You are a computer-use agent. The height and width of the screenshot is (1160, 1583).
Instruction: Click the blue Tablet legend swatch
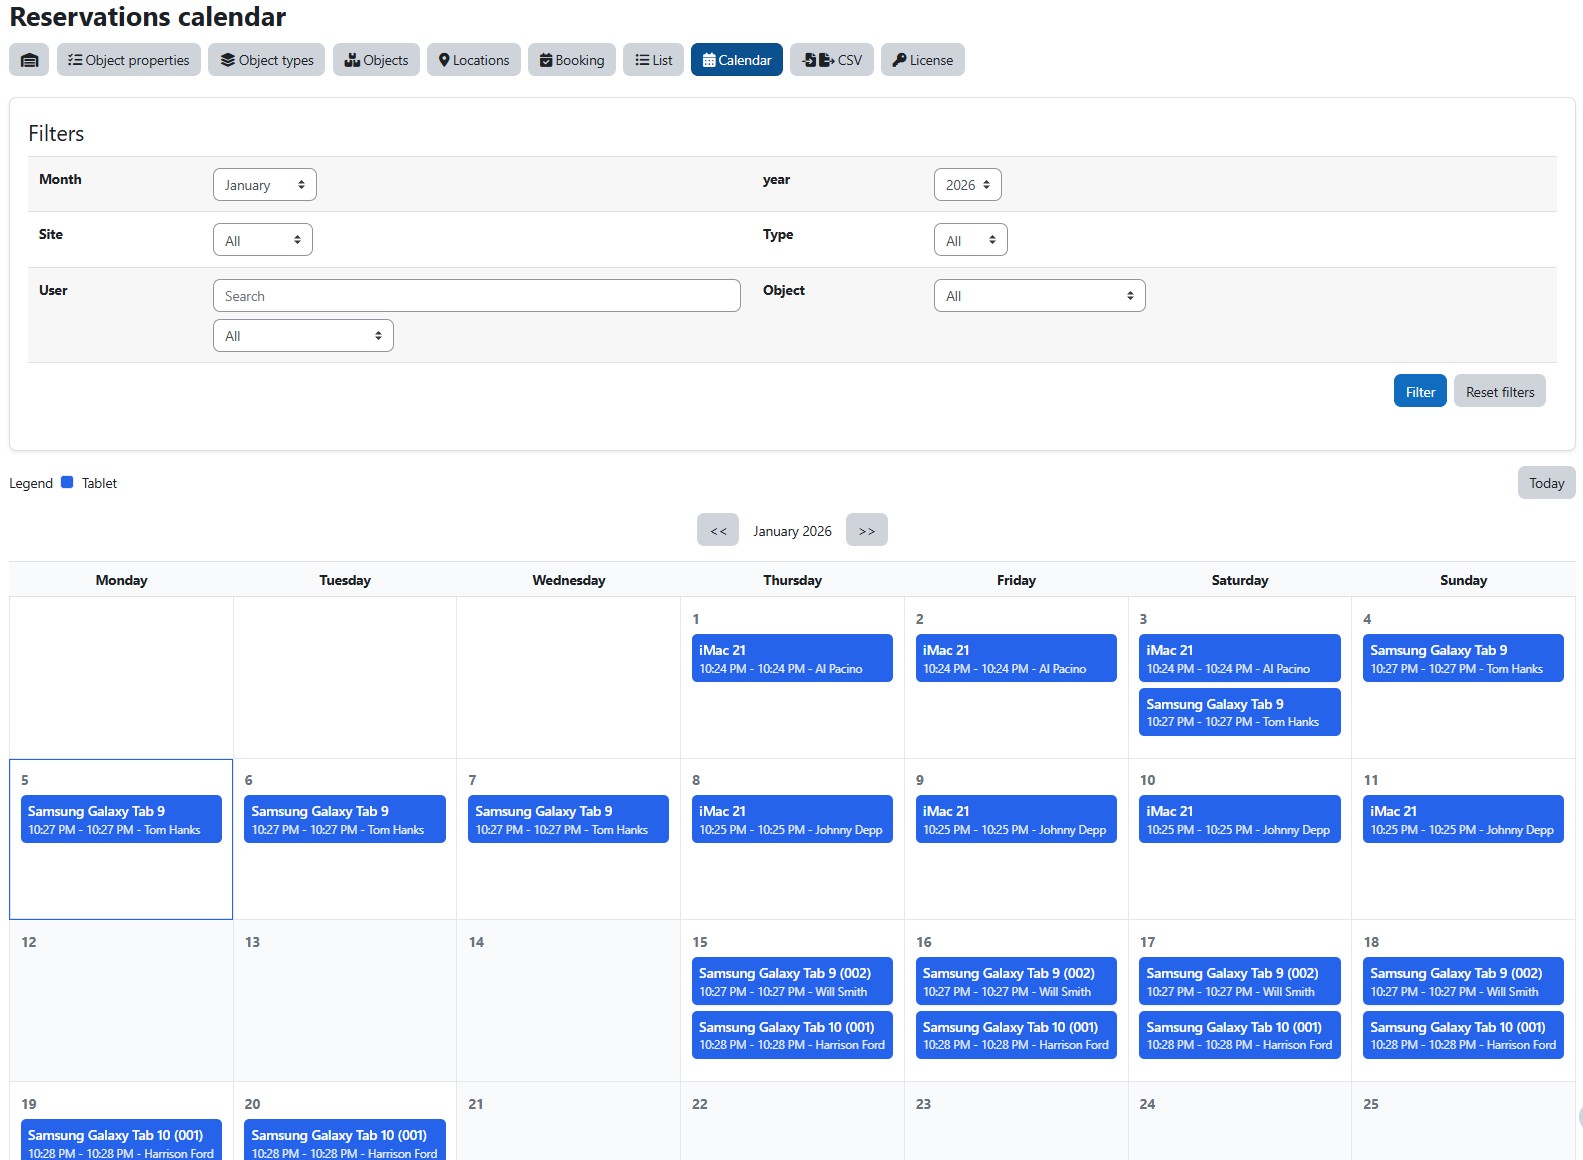pyautogui.click(x=67, y=482)
